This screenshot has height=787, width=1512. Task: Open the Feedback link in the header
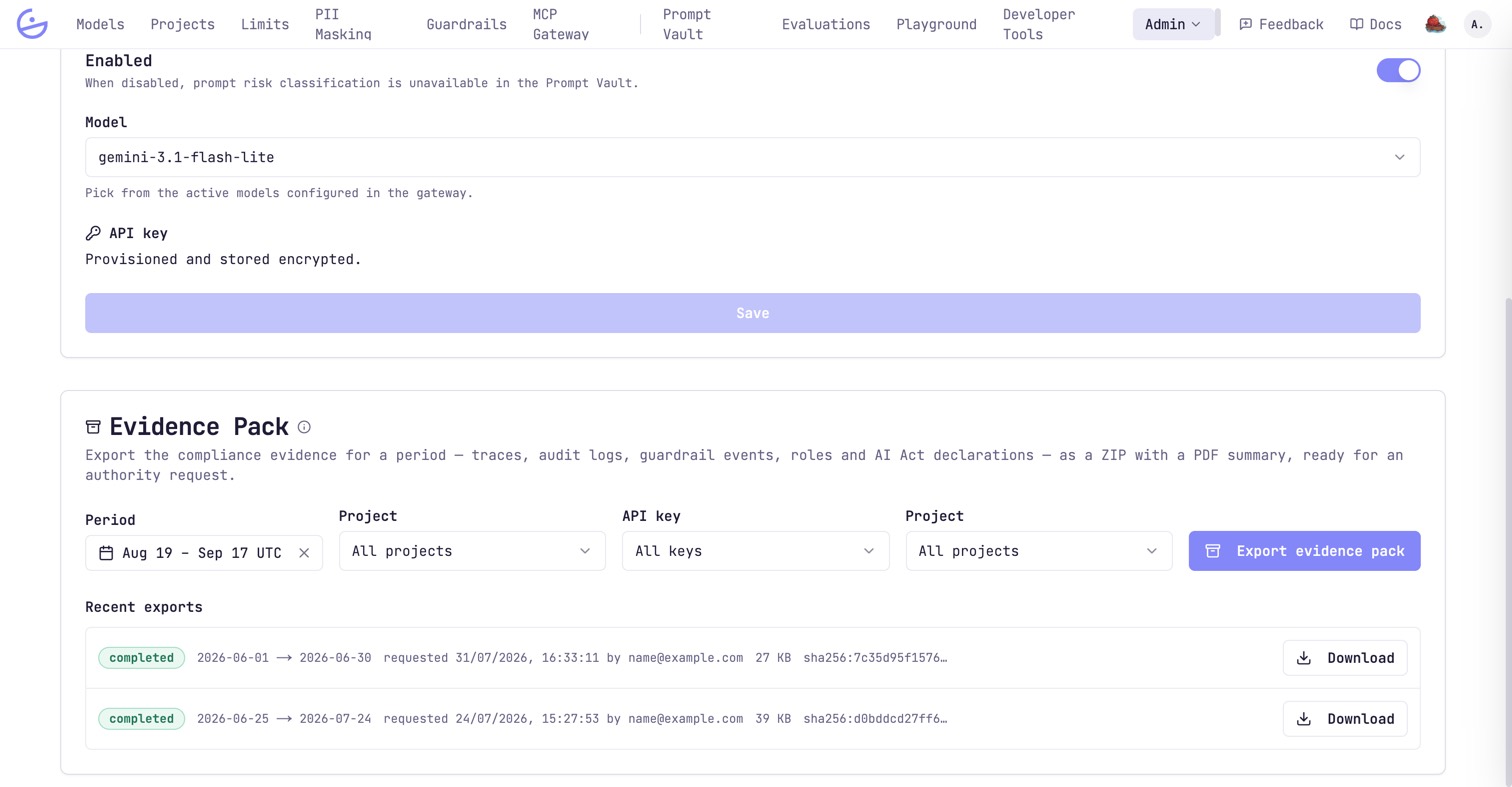click(1281, 24)
